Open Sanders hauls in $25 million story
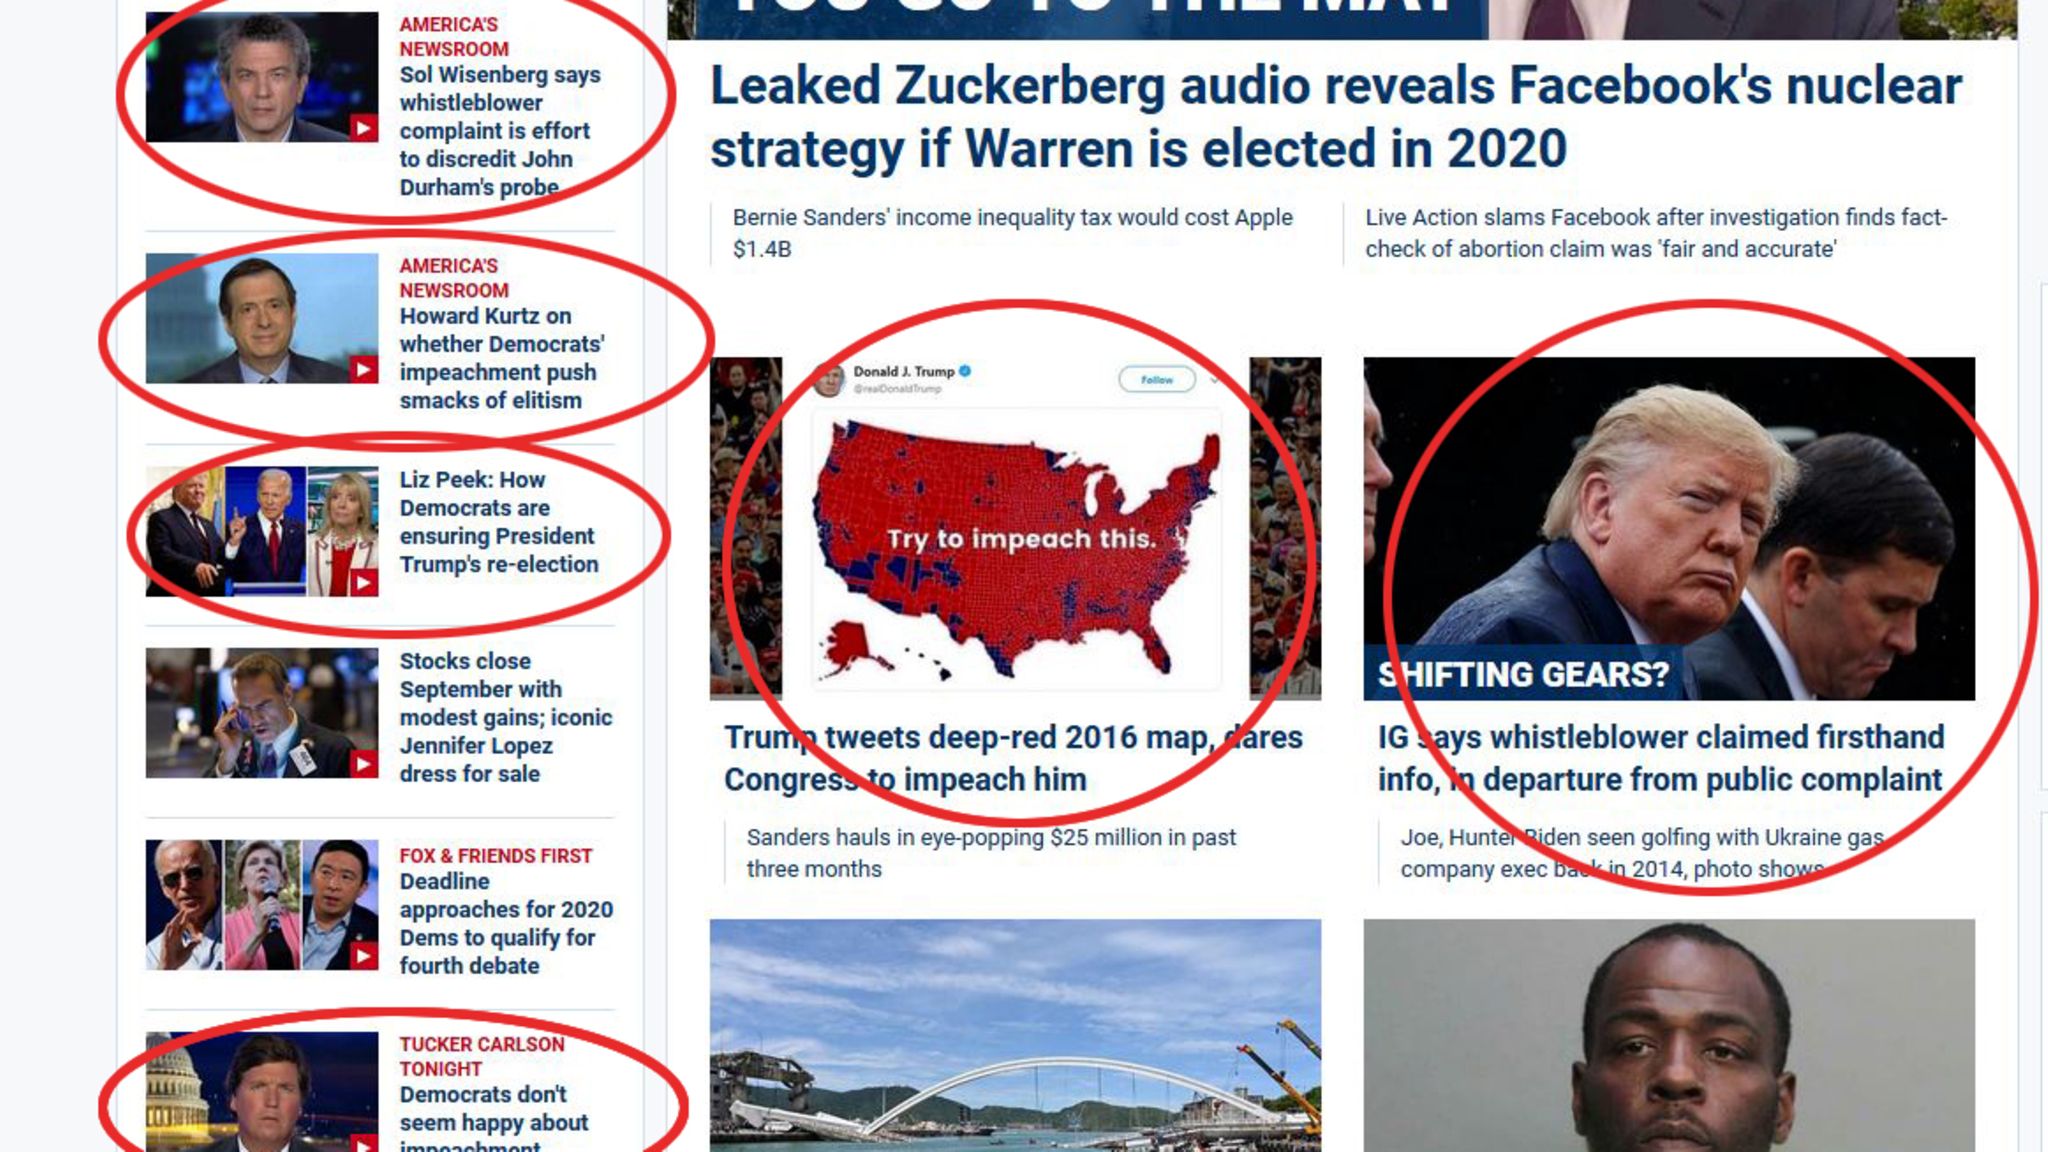The width and height of the screenshot is (2048, 1152). click(991, 853)
